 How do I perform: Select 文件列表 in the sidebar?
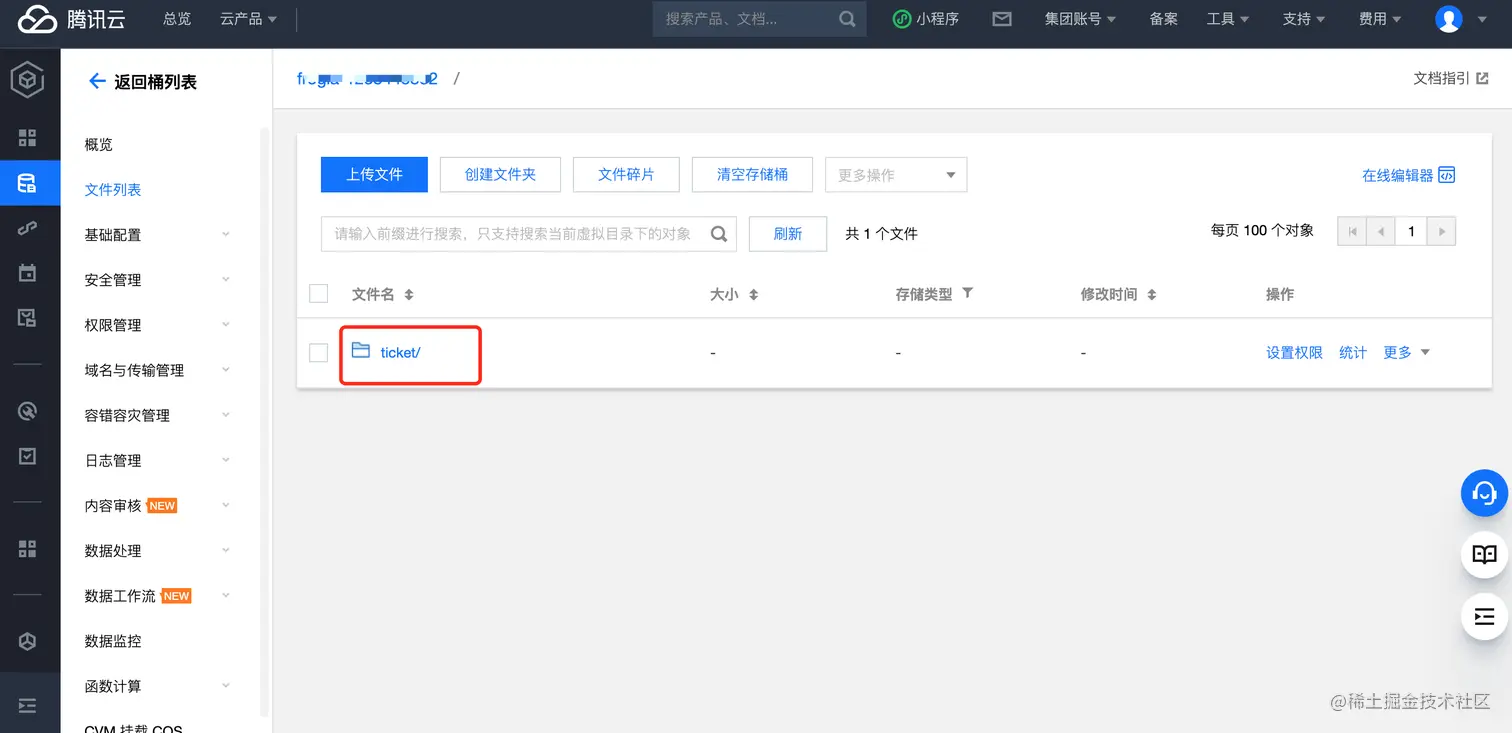(113, 190)
